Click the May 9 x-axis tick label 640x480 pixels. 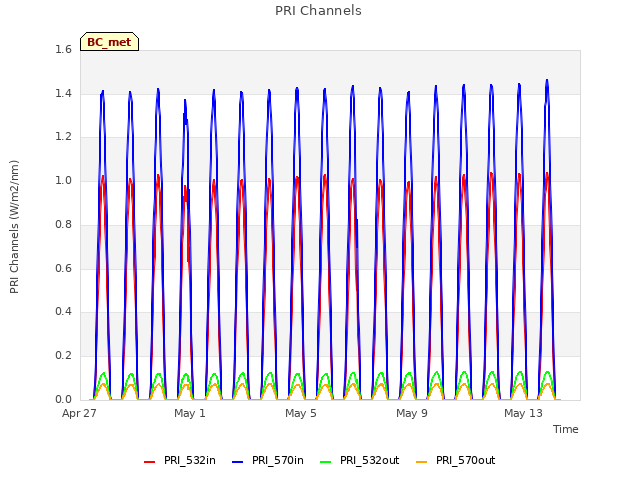[412, 413]
